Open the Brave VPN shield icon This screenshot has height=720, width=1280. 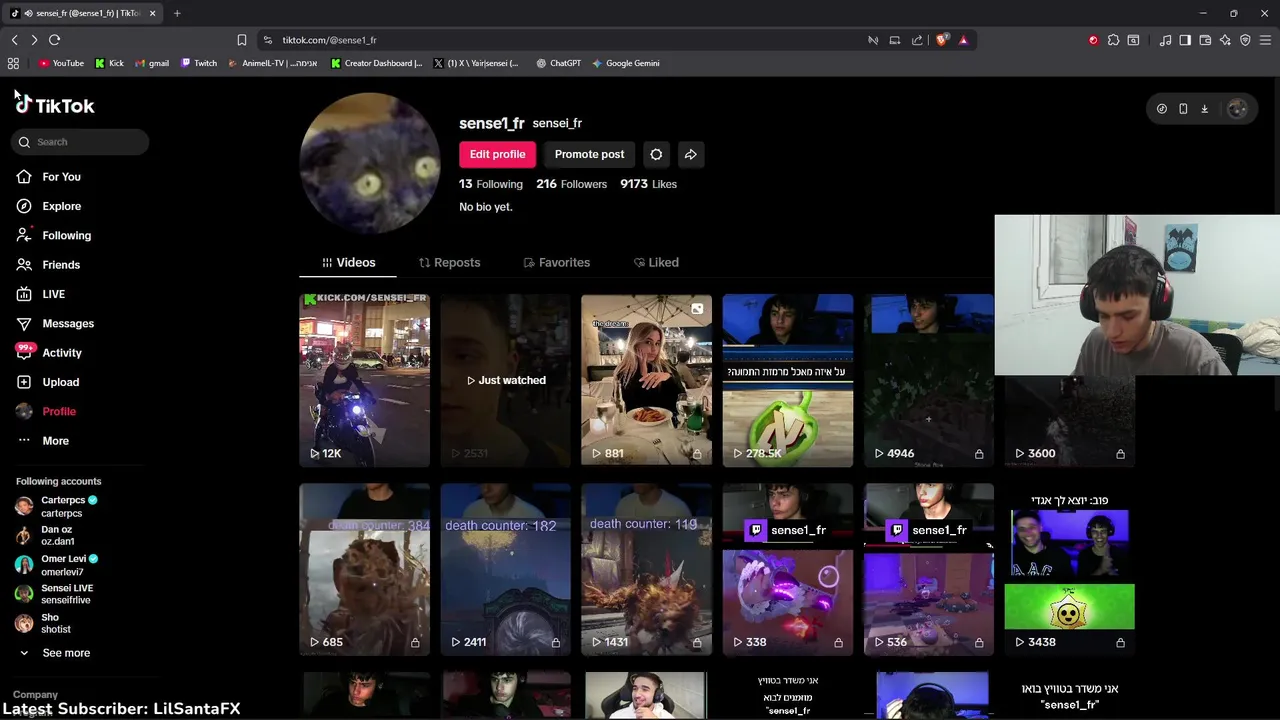(1245, 40)
